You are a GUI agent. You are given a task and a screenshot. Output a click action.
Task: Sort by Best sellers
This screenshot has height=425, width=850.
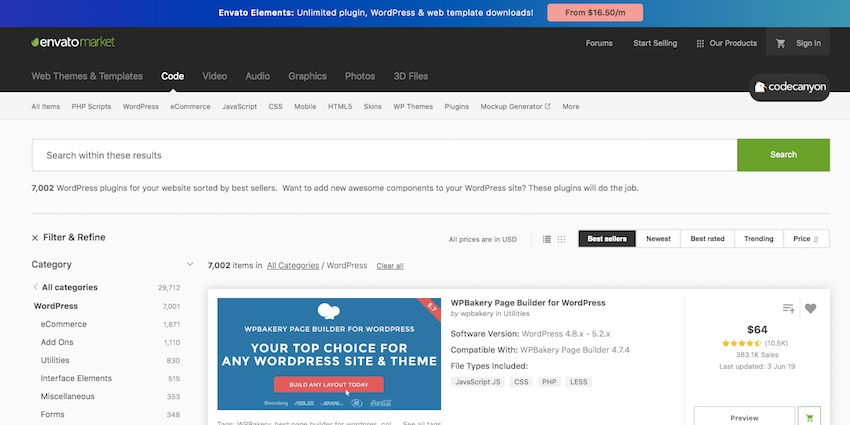click(x=607, y=239)
